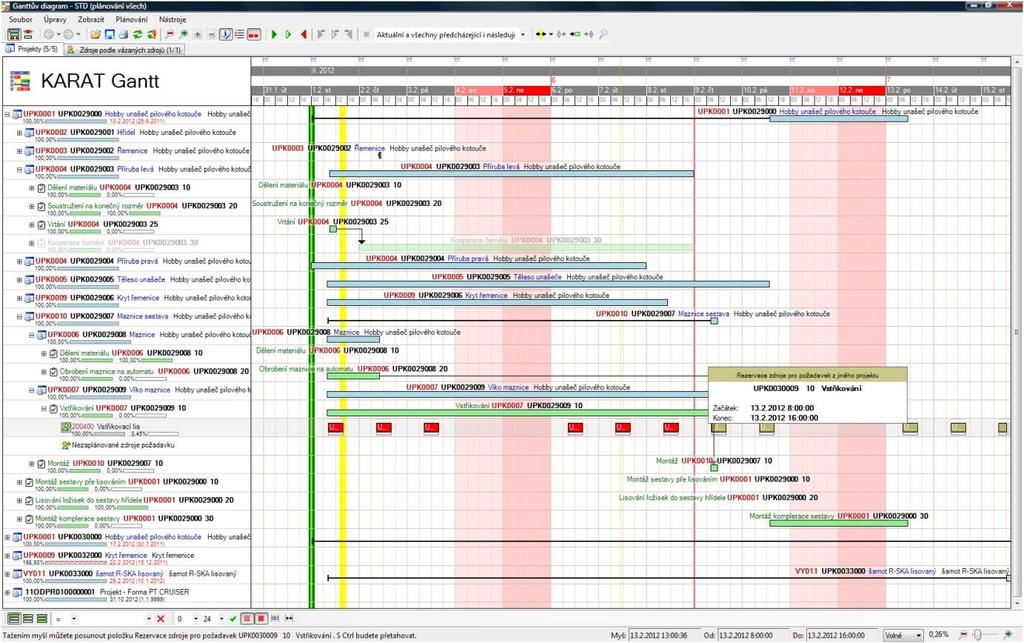Click the magnifier search icon in the toolbar

(x=603, y=34)
